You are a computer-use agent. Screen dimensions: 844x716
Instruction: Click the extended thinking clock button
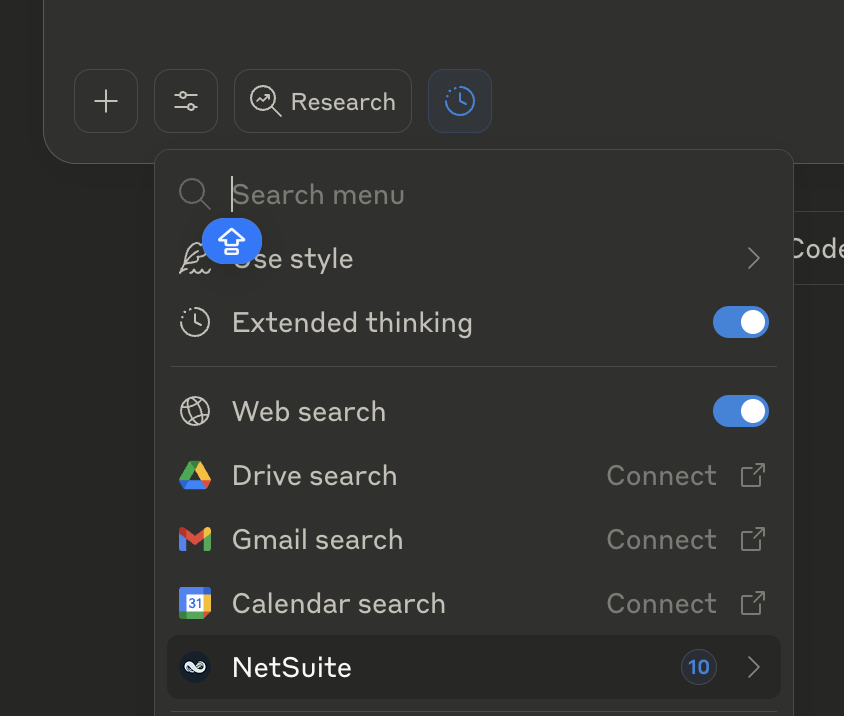pyautogui.click(x=460, y=101)
